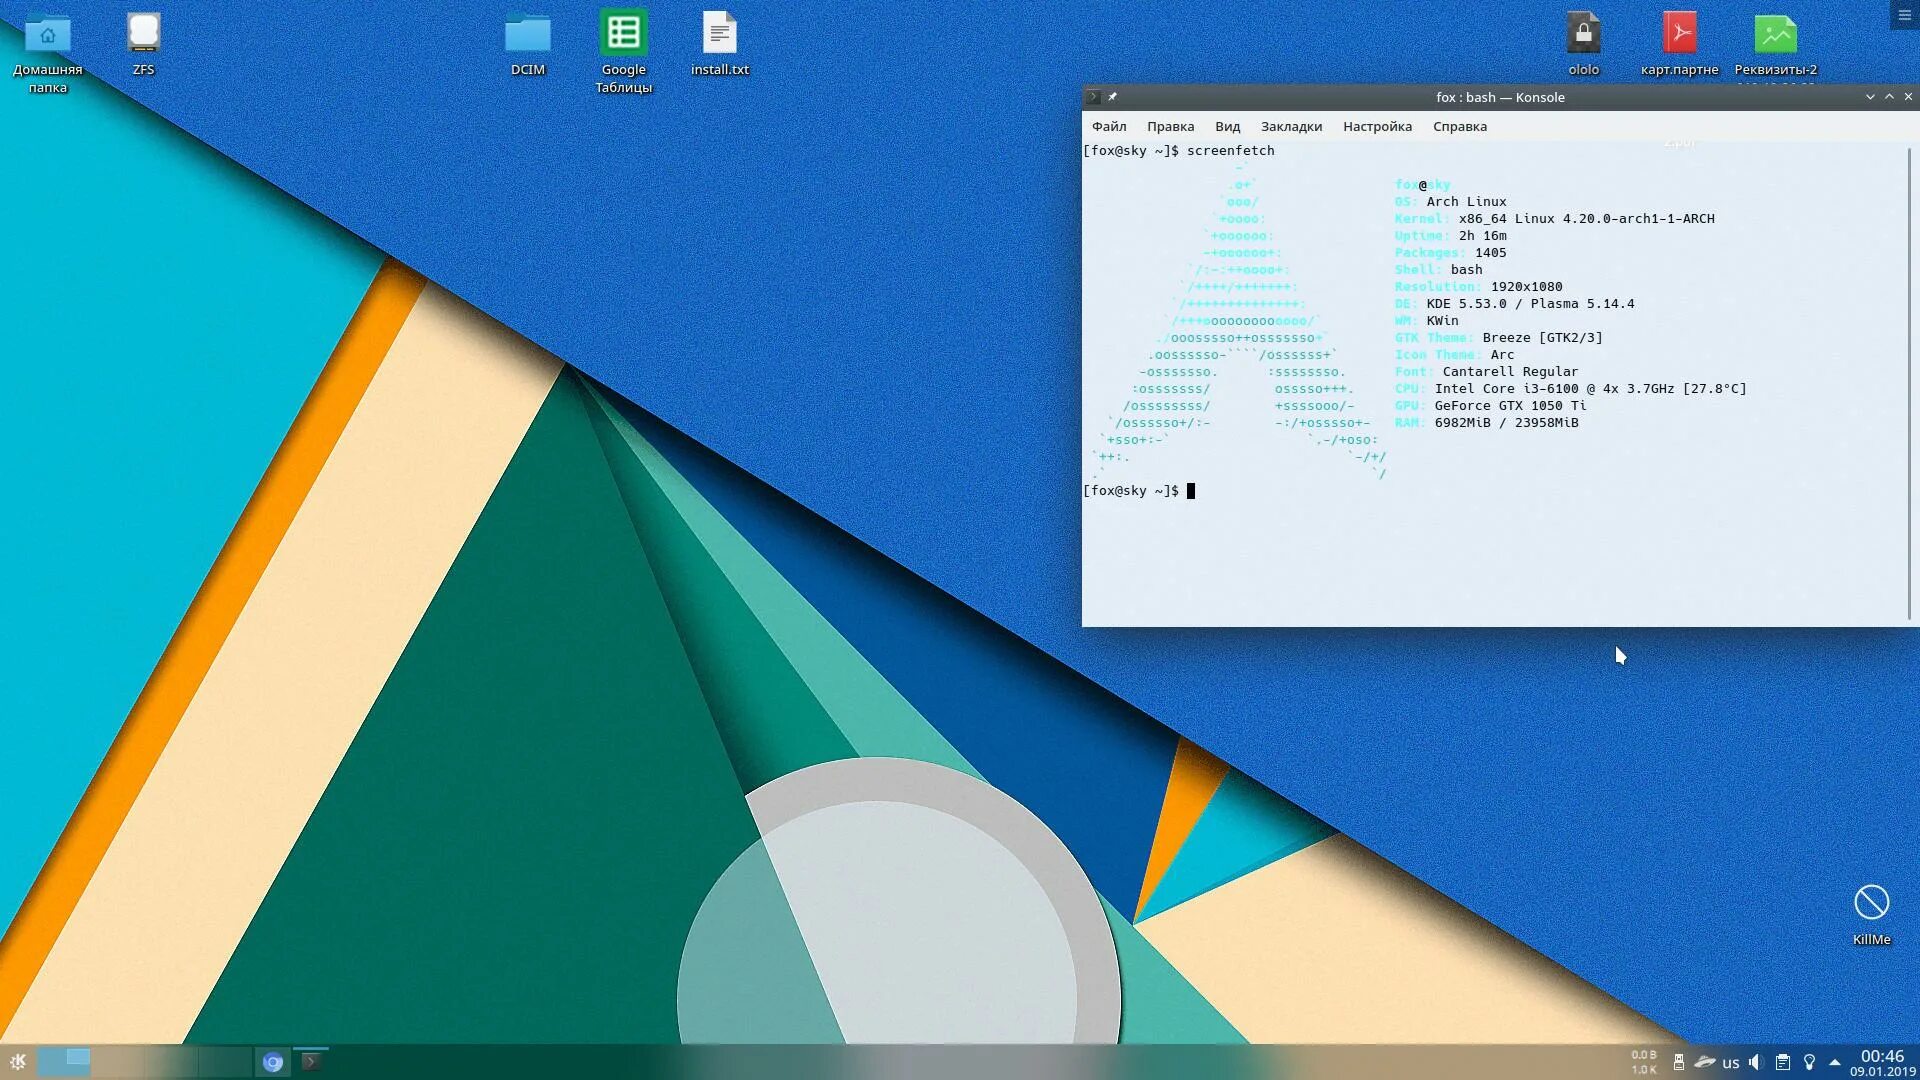
Task: Open the Файл menu in Konsole
Action: point(1109,126)
